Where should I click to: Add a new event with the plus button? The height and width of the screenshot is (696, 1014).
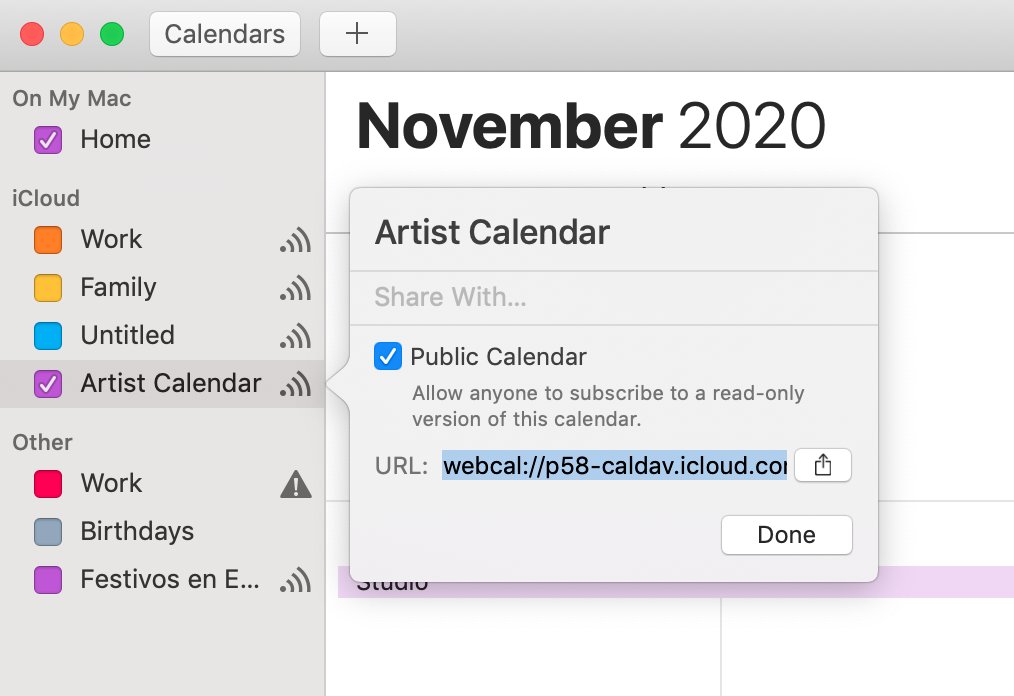358,34
